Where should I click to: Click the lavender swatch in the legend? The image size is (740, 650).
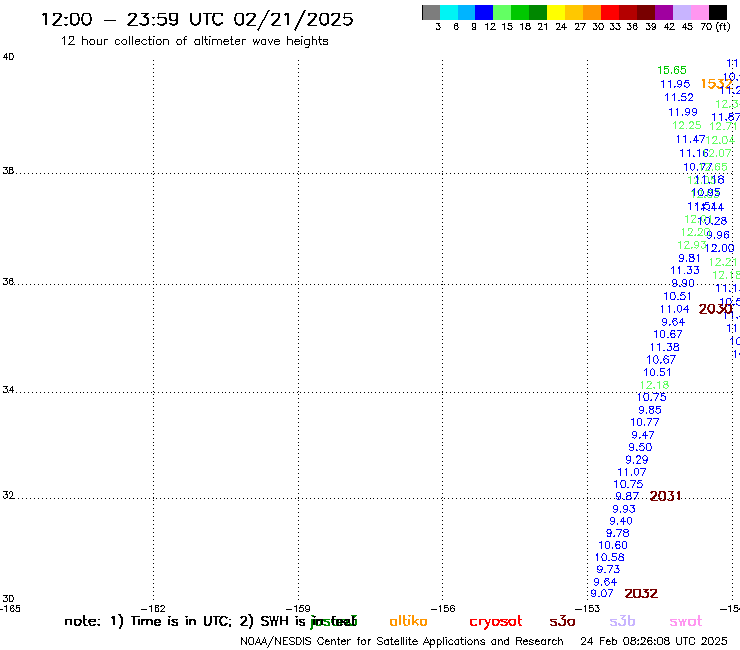tap(681, 12)
